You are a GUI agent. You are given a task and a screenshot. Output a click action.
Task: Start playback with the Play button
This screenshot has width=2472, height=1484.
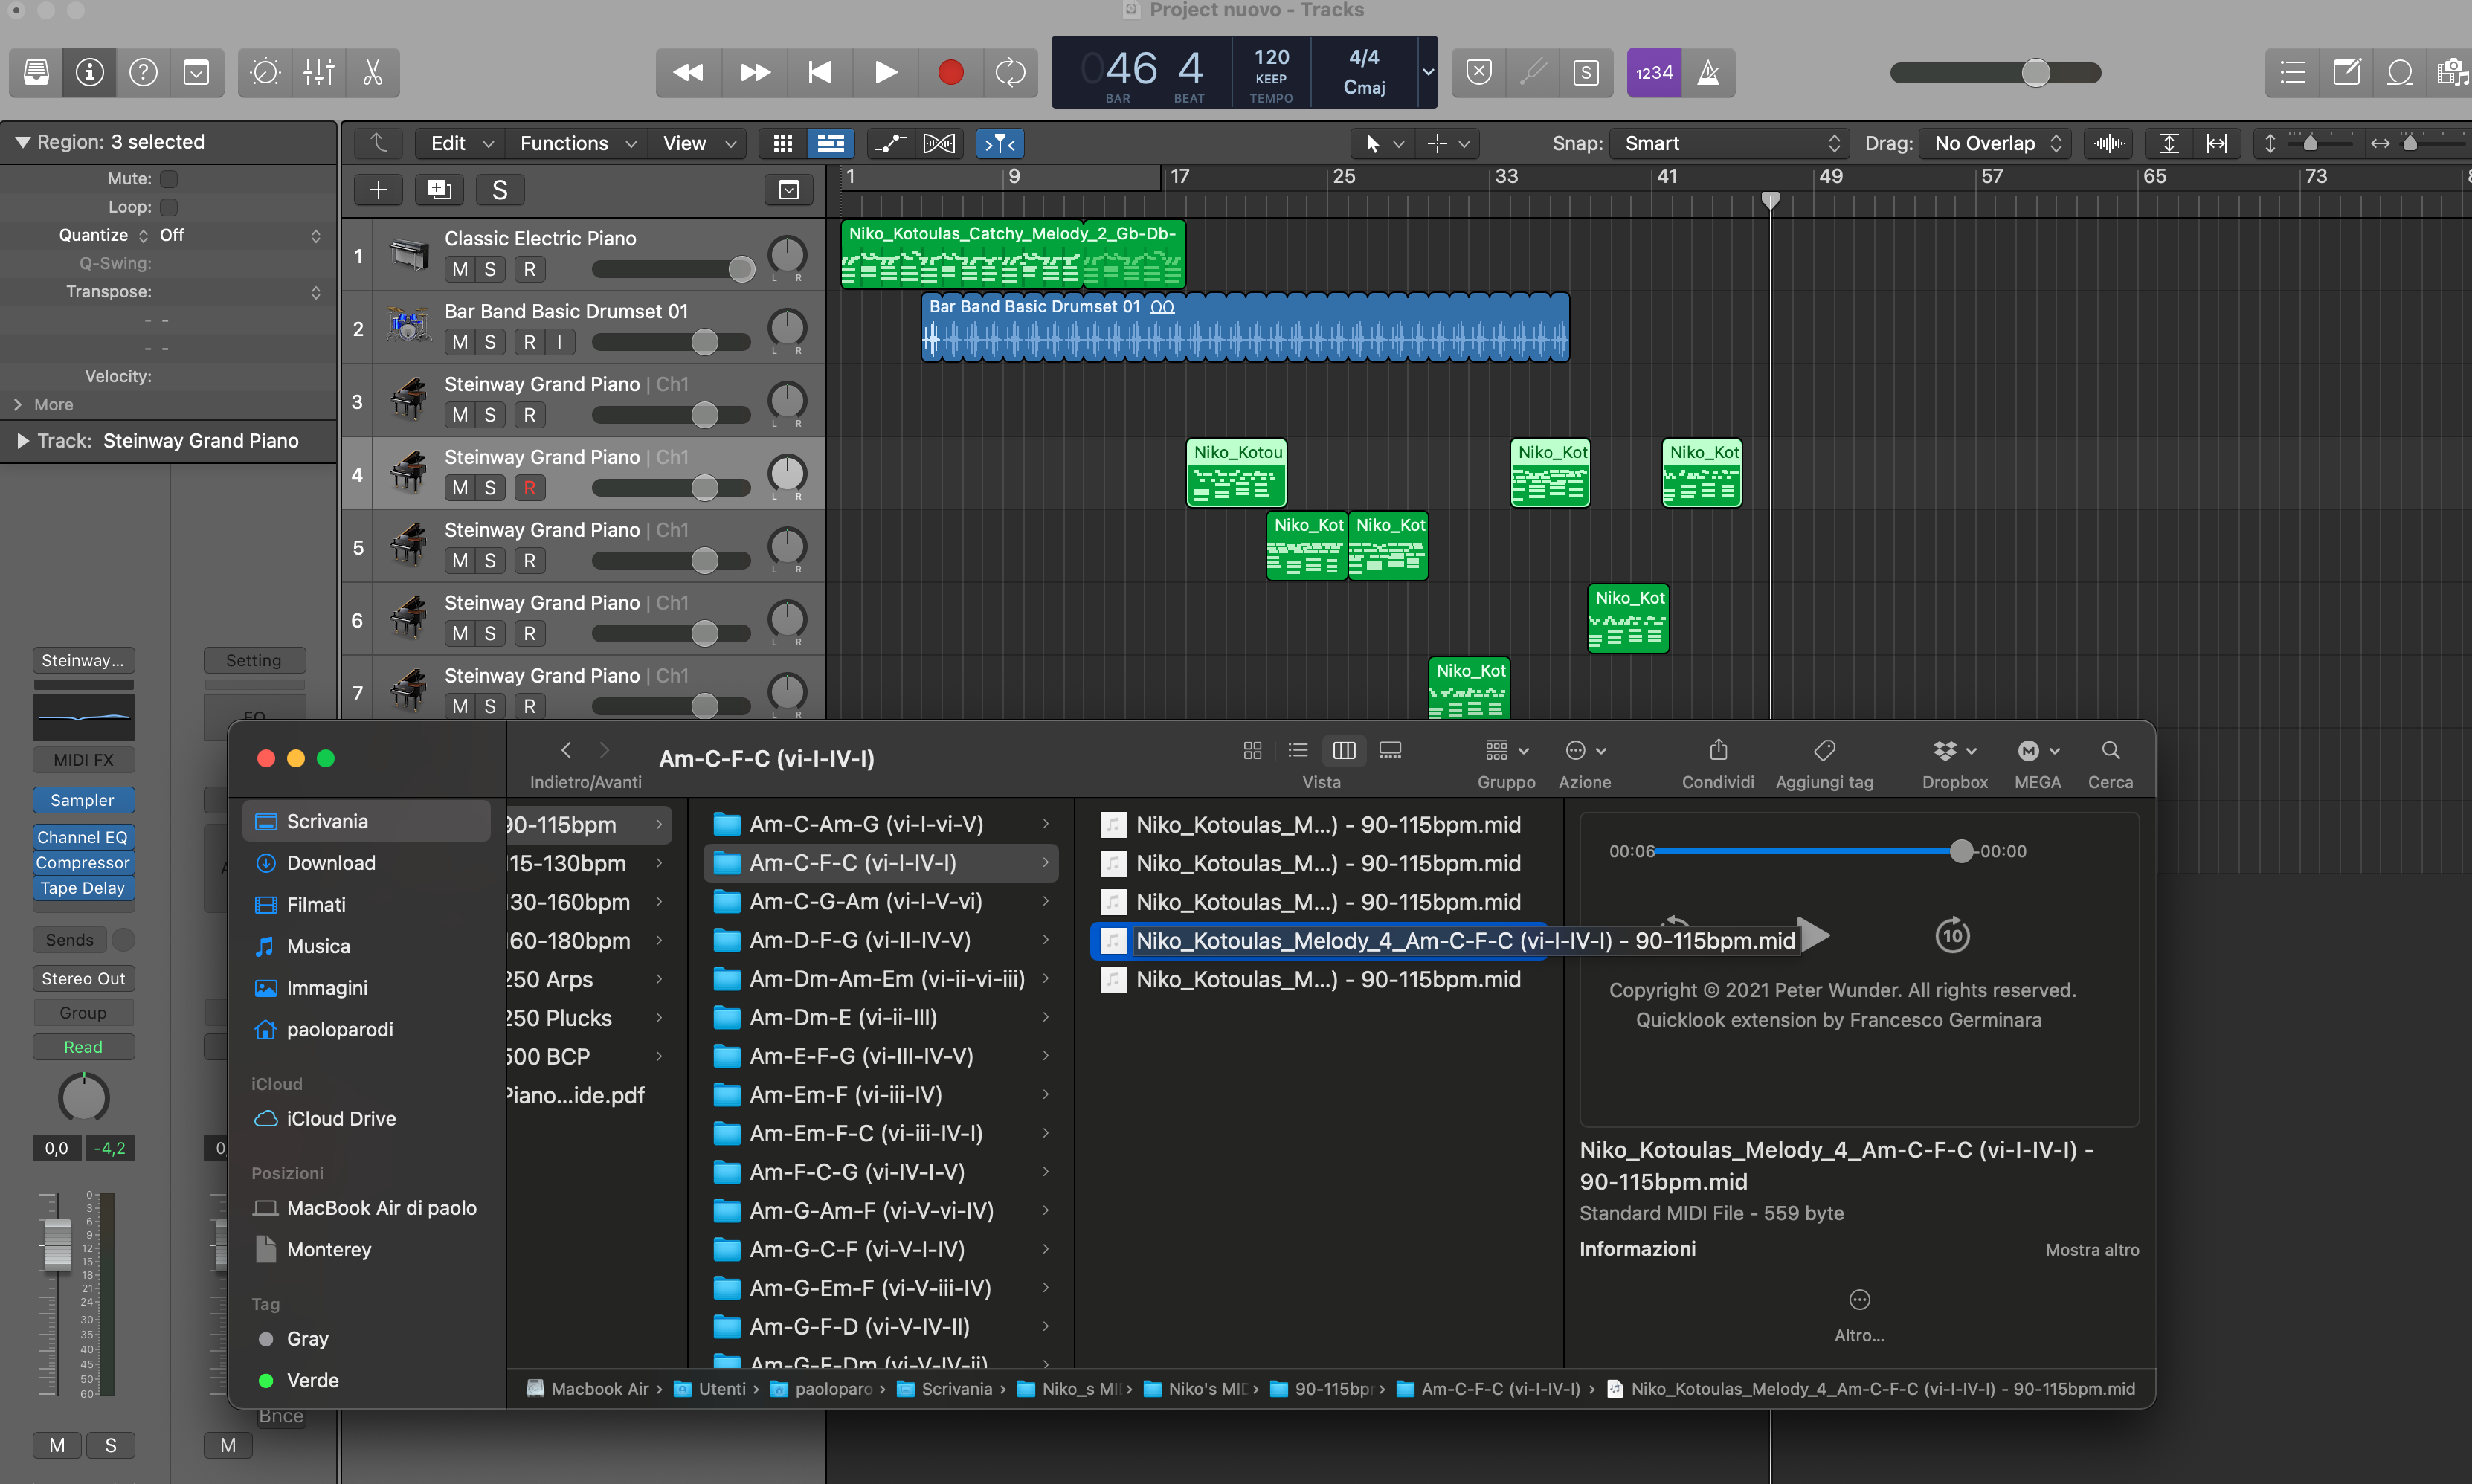pyautogui.click(x=886, y=72)
